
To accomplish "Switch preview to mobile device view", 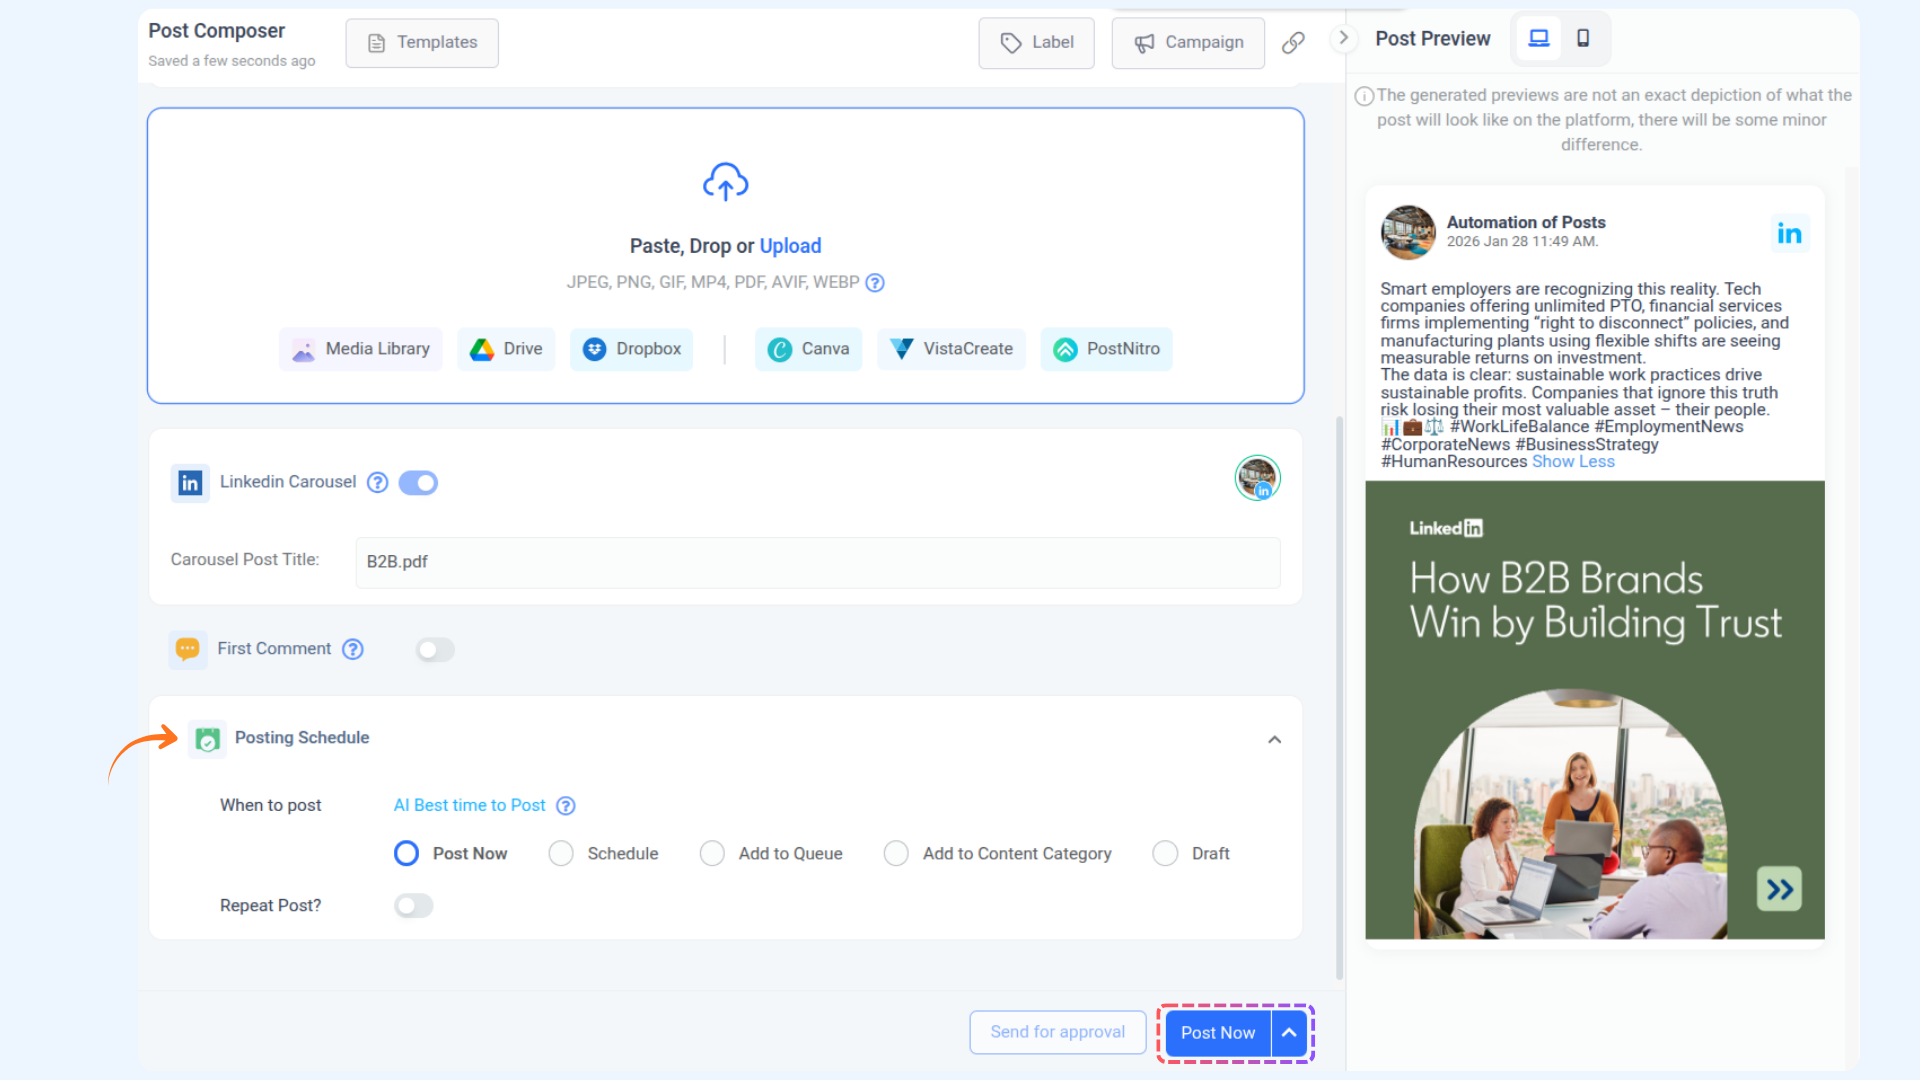I will 1583,38.
